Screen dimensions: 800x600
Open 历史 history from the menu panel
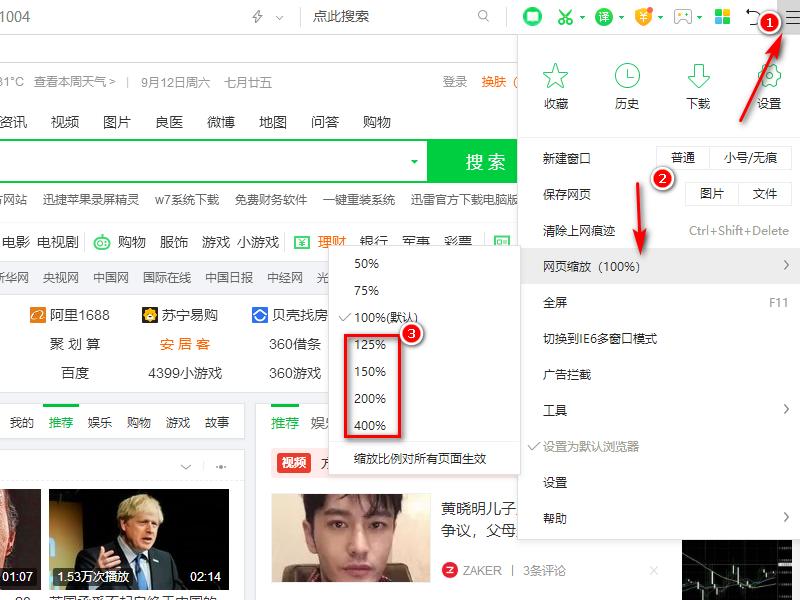pyautogui.click(x=627, y=85)
